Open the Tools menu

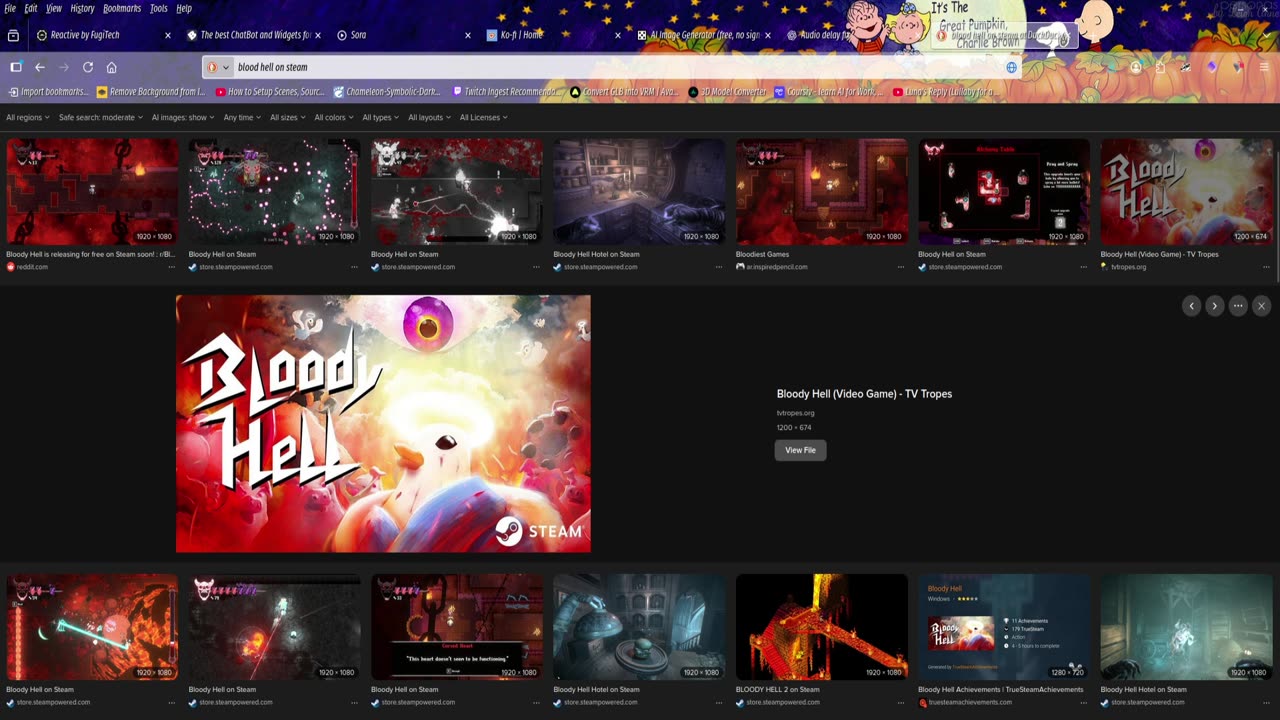coord(159,8)
